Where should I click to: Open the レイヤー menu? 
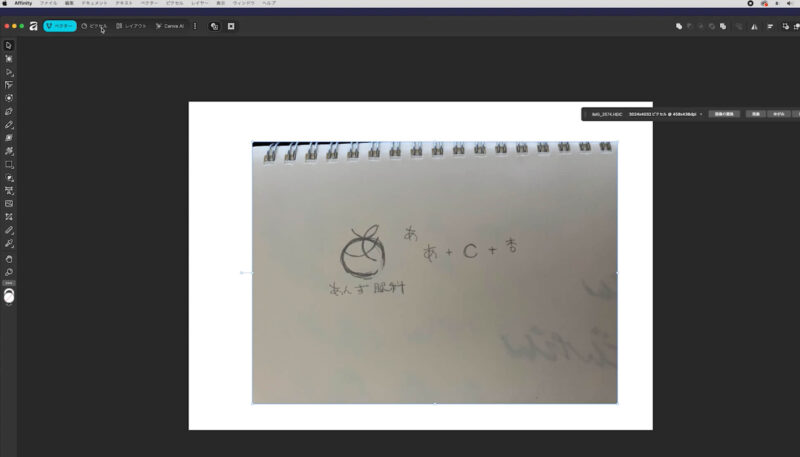pyautogui.click(x=199, y=3)
